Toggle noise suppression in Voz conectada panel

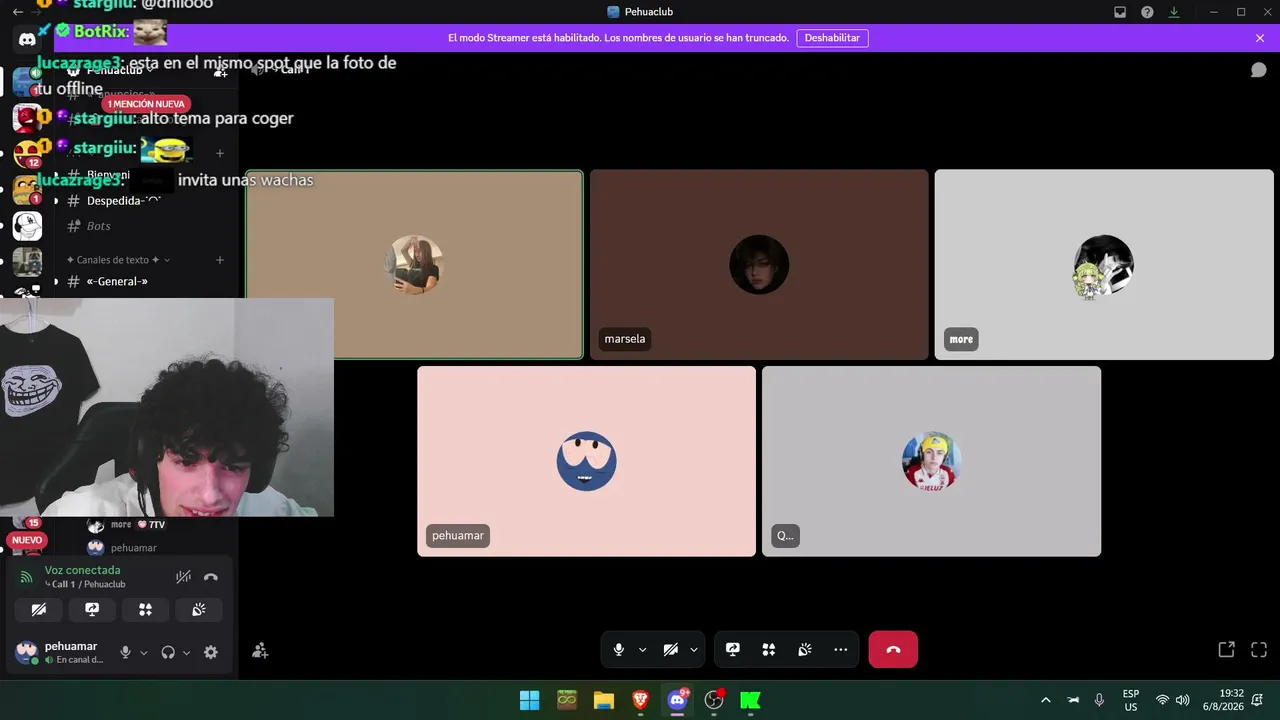(x=183, y=577)
